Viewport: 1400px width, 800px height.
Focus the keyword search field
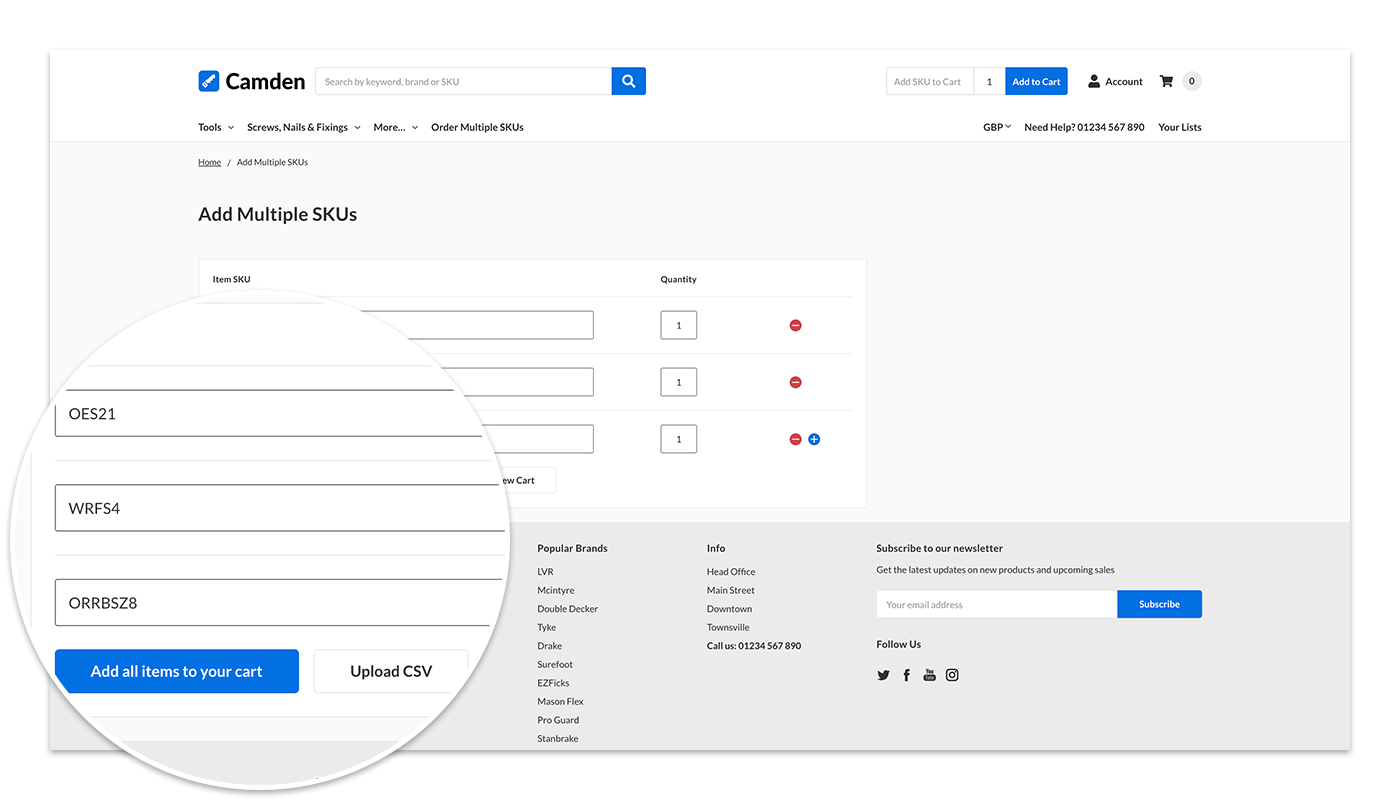point(463,81)
